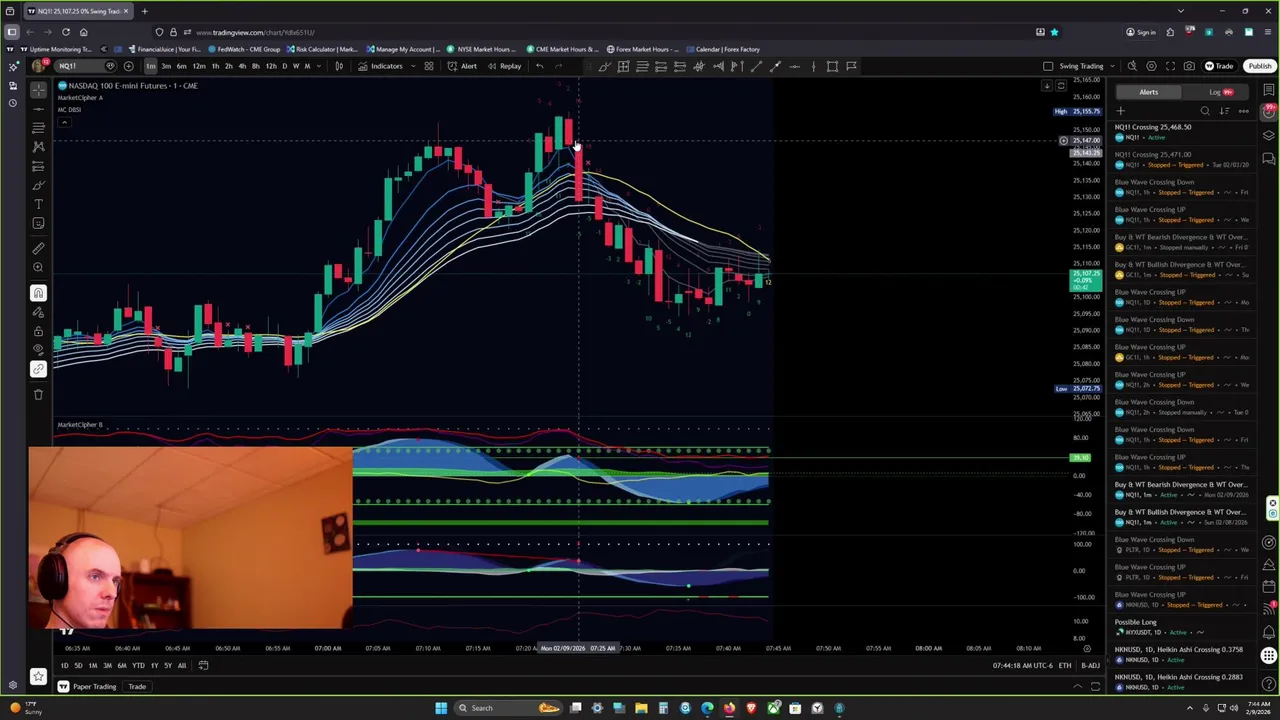This screenshot has height=720, width=1280.
Task: Select the 1m timeframe
Action: coord(150,66)
